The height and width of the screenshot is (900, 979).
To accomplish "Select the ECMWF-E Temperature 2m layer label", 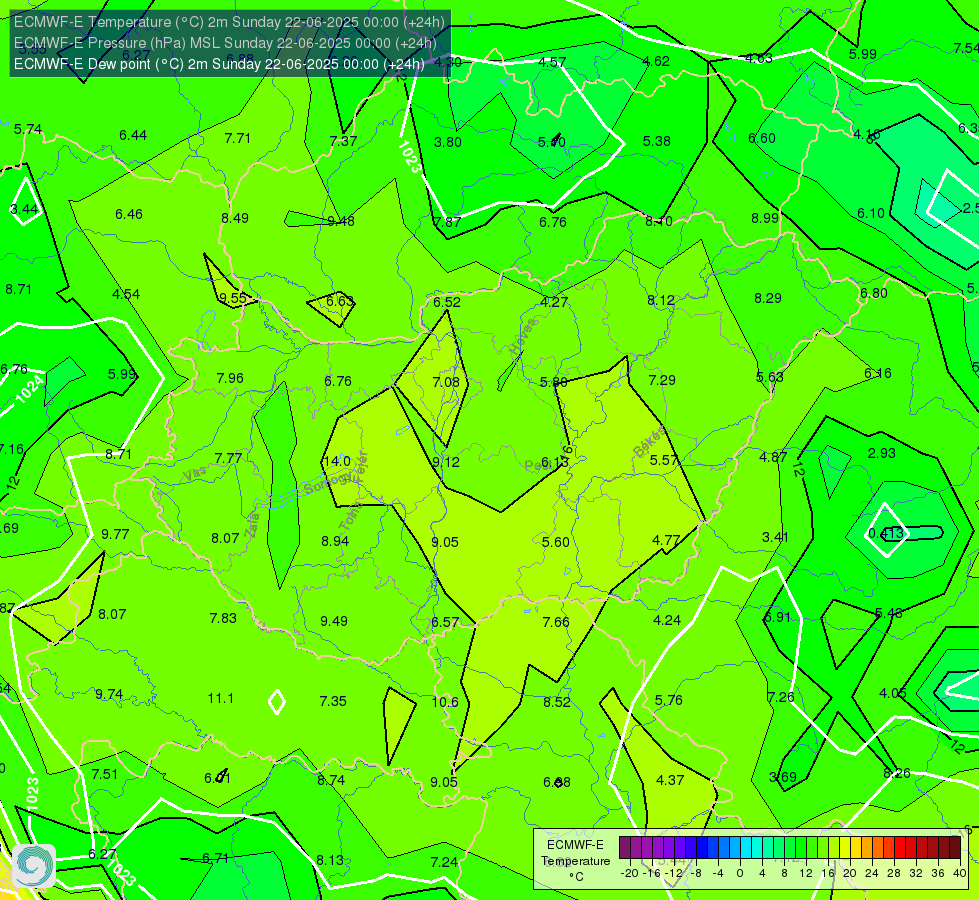I will coord(229,22).
